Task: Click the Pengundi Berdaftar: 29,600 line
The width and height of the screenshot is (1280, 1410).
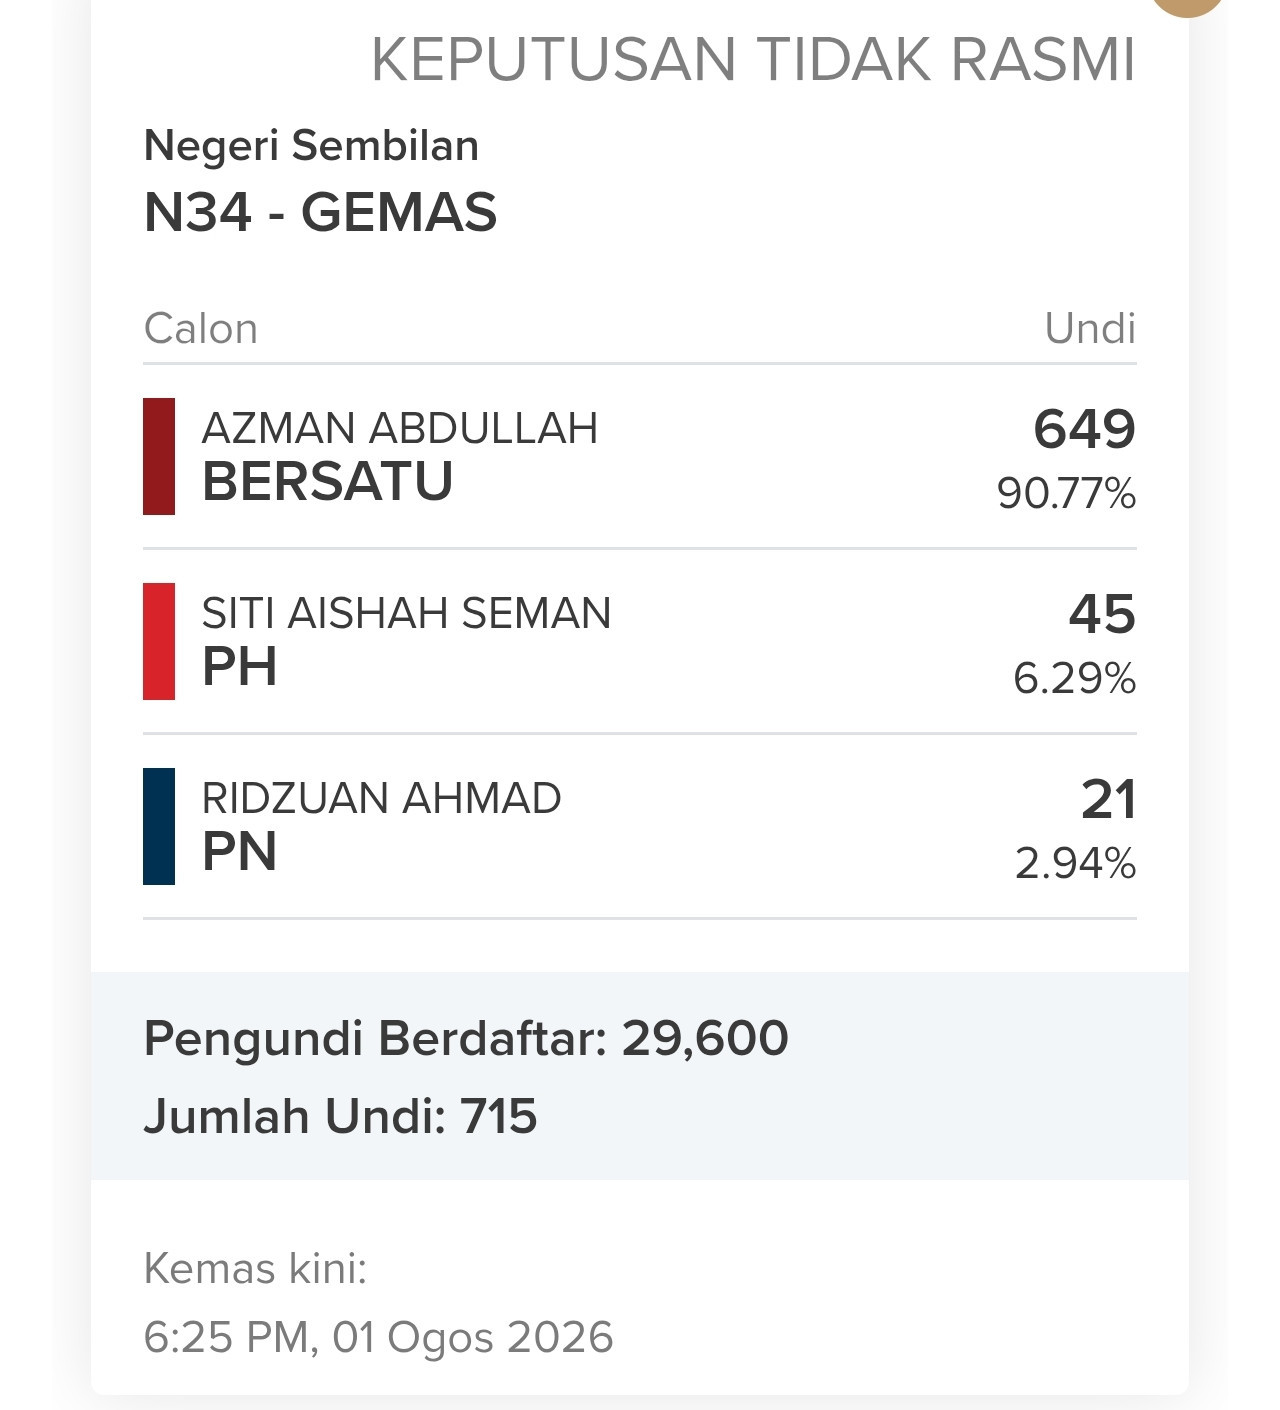Action: (x=466, y=1038)
